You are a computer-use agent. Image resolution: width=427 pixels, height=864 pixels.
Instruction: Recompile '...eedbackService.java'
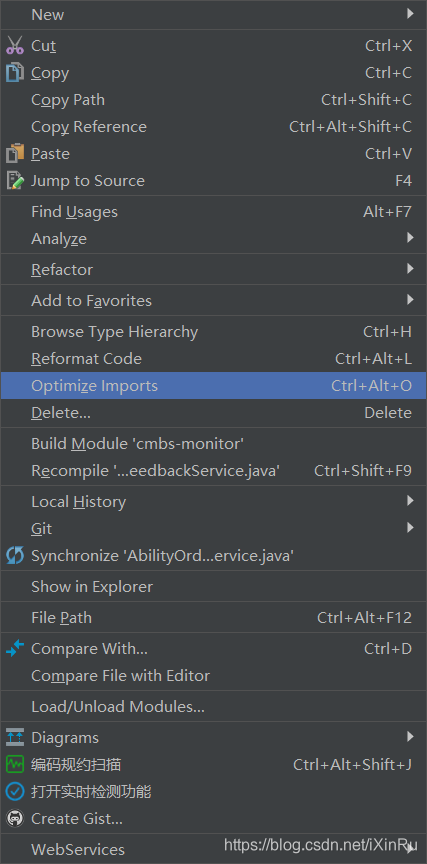point(213,471)
